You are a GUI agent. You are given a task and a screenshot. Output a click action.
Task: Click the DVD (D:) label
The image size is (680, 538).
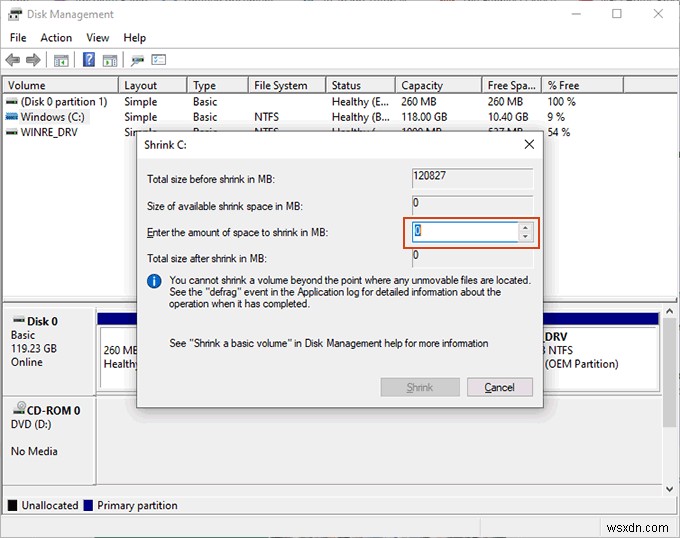click(x=31, y=424)
